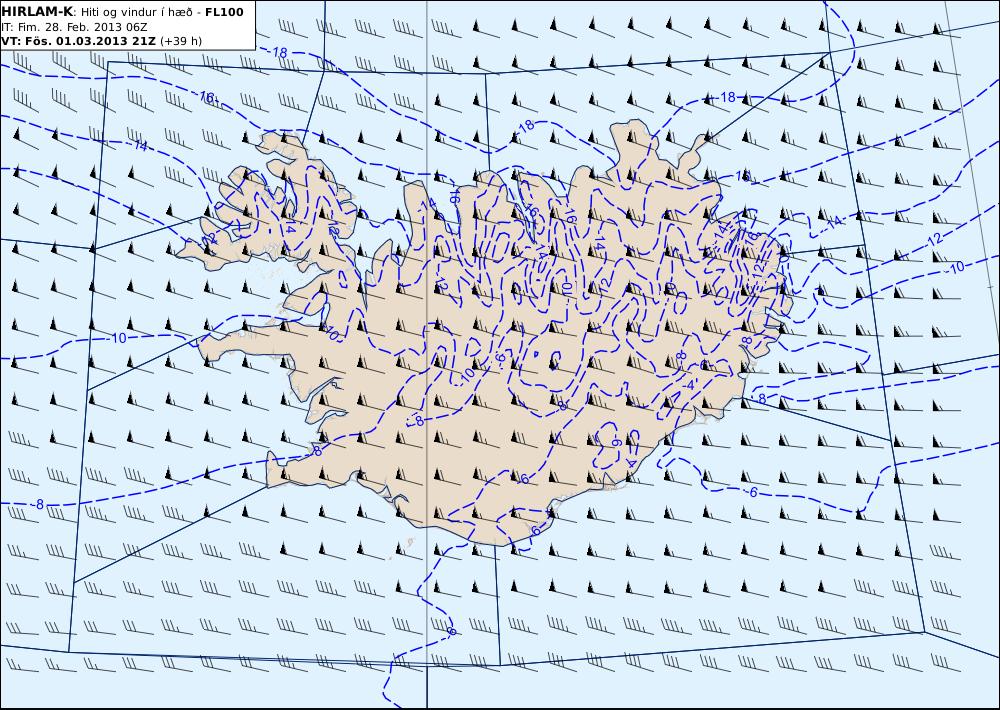The height and width of the screenshot is (710, 1000).
Task: Click the -6 contour label south of Iceland's coast
Action: click(450, 631)
